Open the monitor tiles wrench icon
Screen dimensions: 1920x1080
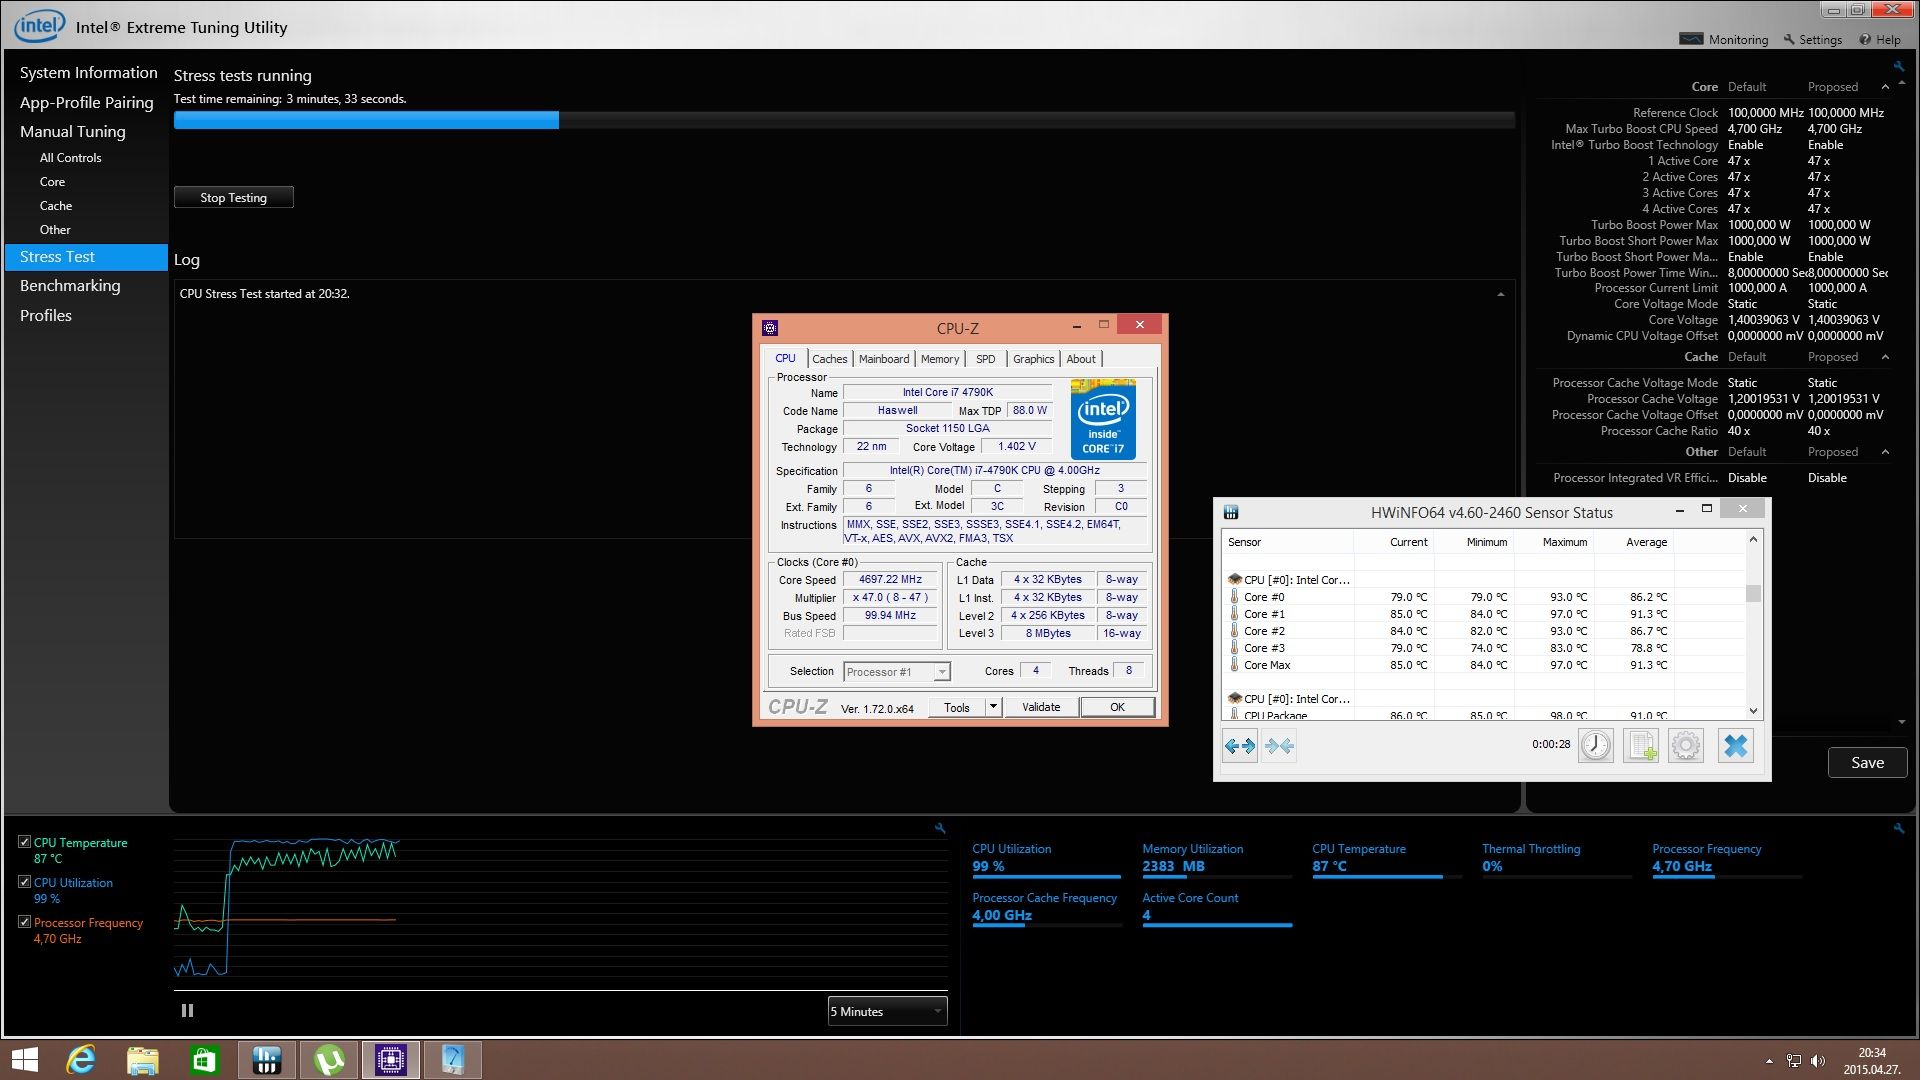[1898, 828]
